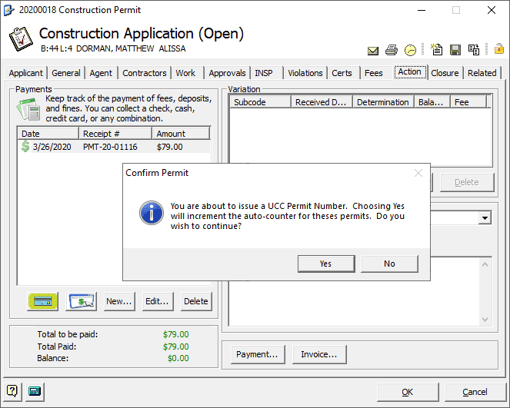Click the Invoice... button
The image size is (510, 408).
[319, 354]
